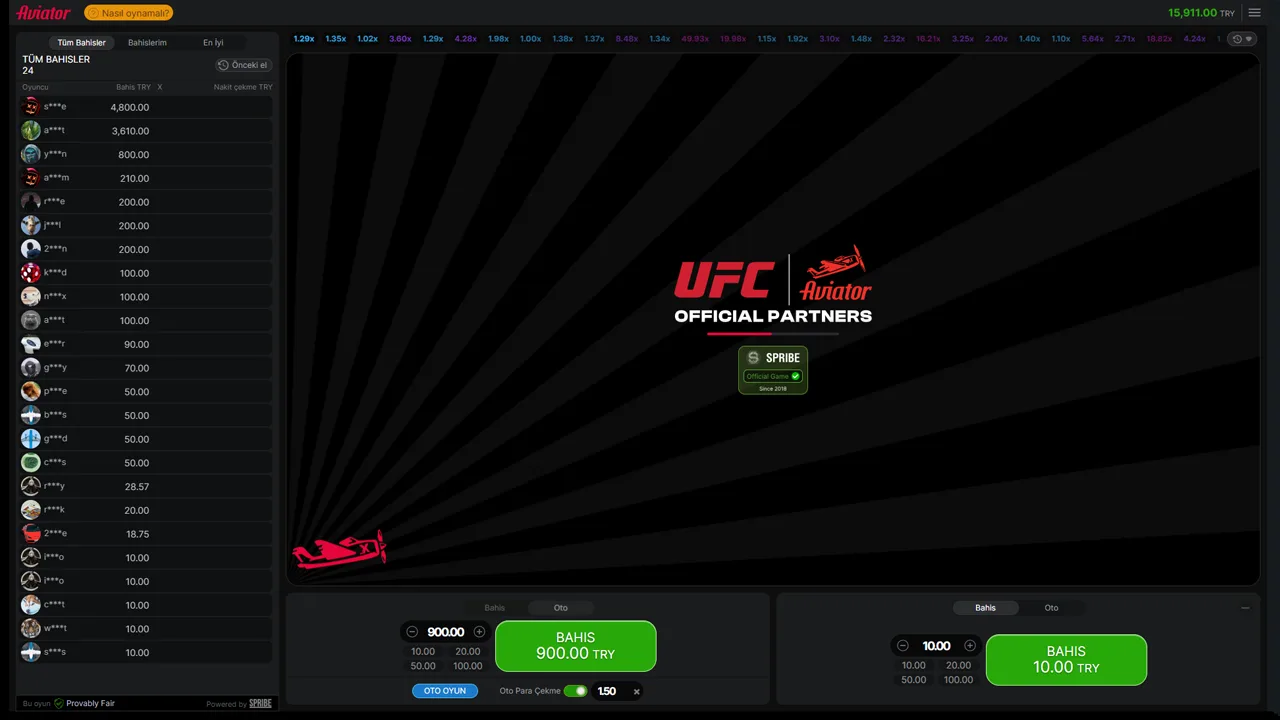This screenshot has height=720, width=1280.
Task: Click the dice avatar of player k***d
Action: coord(31,273)
